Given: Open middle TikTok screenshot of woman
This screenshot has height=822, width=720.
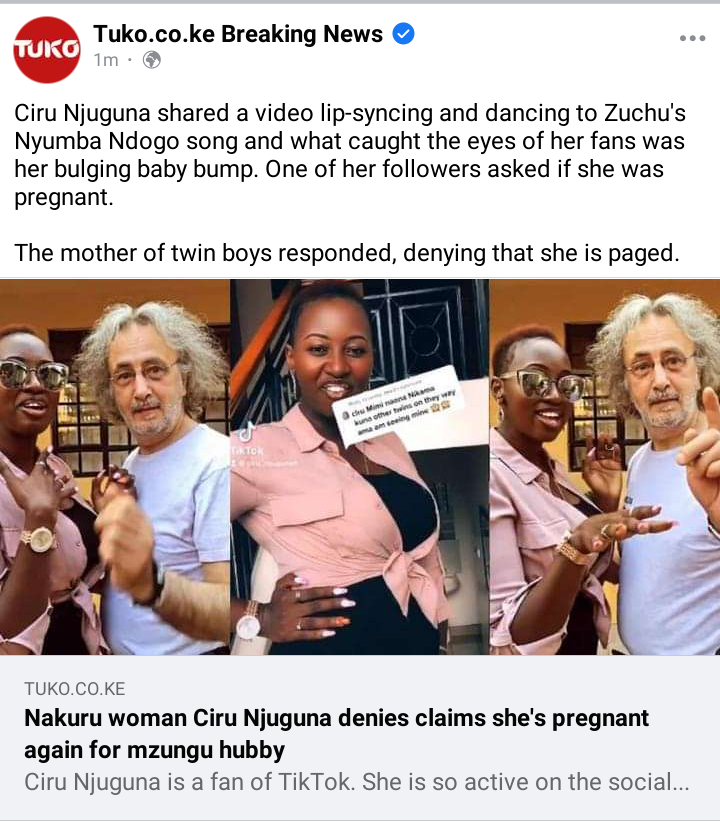Looking at the screenshot, I should pos(360,467).
